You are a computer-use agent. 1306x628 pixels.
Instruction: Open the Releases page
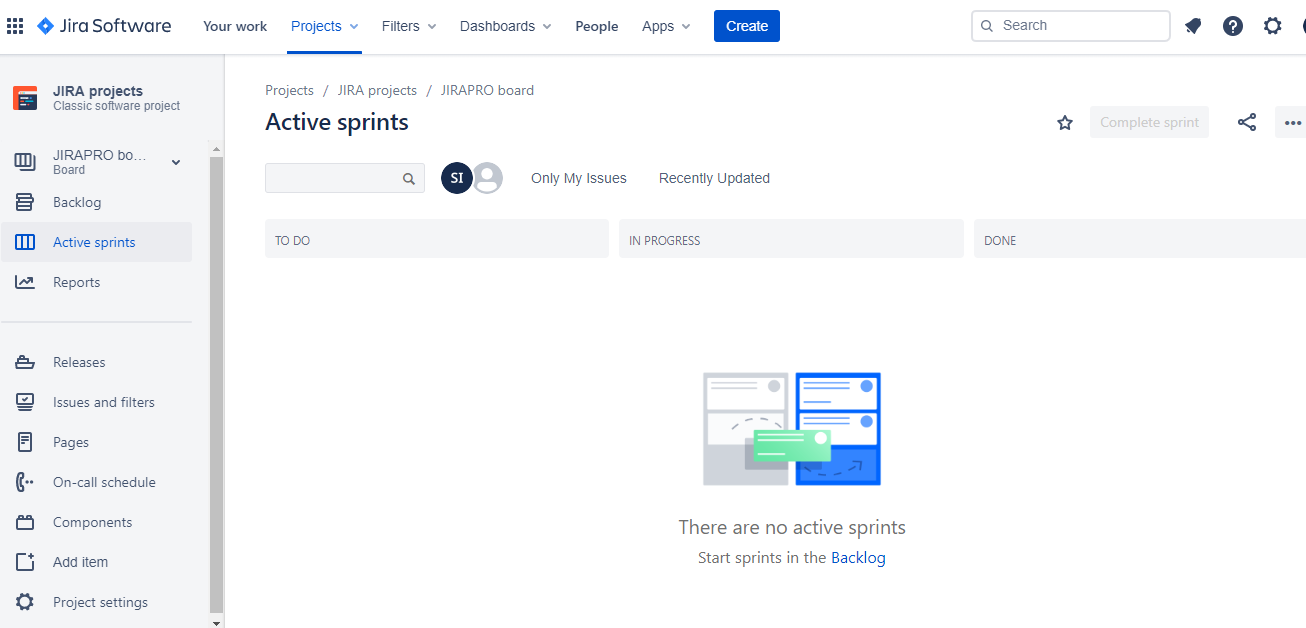click(79, 361)
